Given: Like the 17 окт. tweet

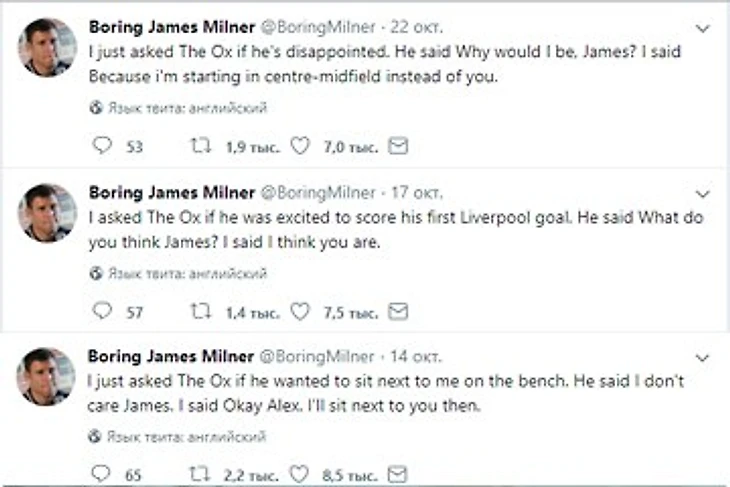Looking at the screenshot, I should [297, 312].
